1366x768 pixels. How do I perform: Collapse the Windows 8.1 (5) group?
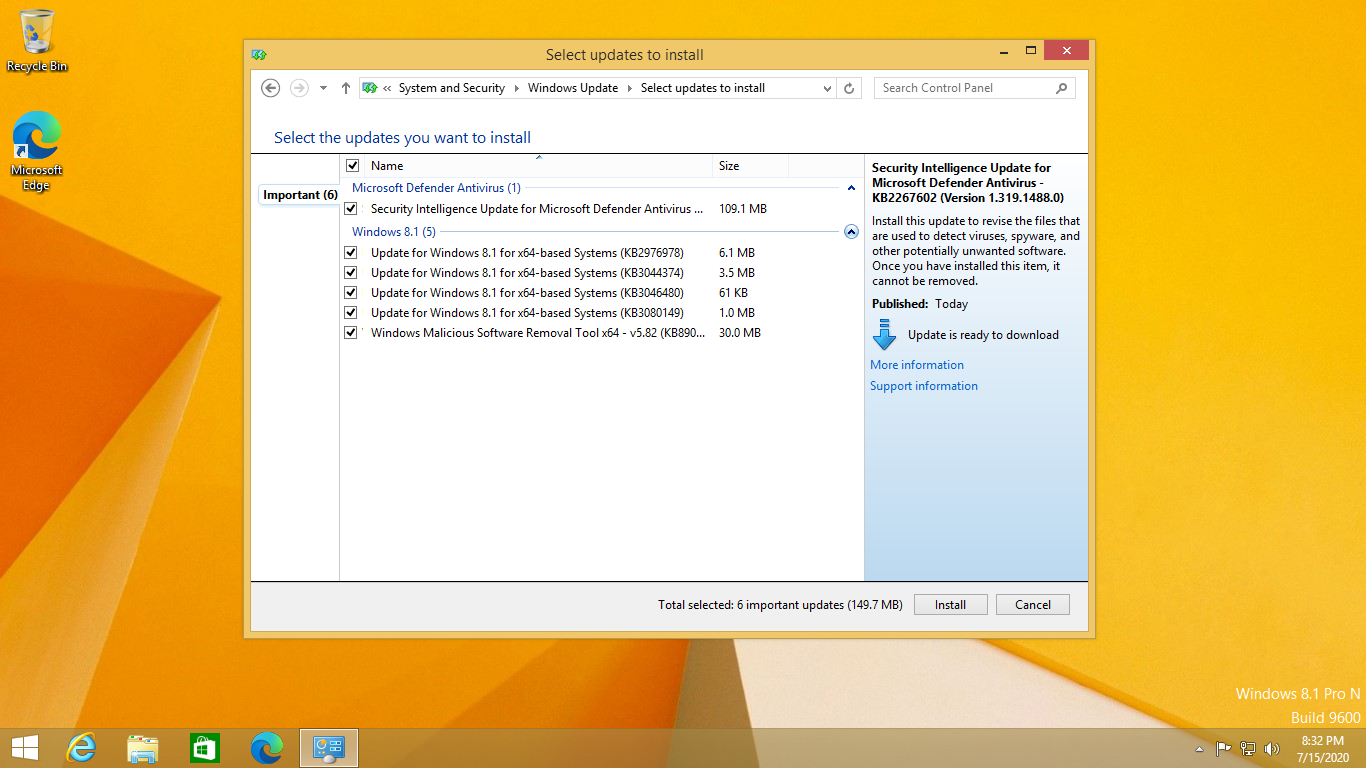851,232
